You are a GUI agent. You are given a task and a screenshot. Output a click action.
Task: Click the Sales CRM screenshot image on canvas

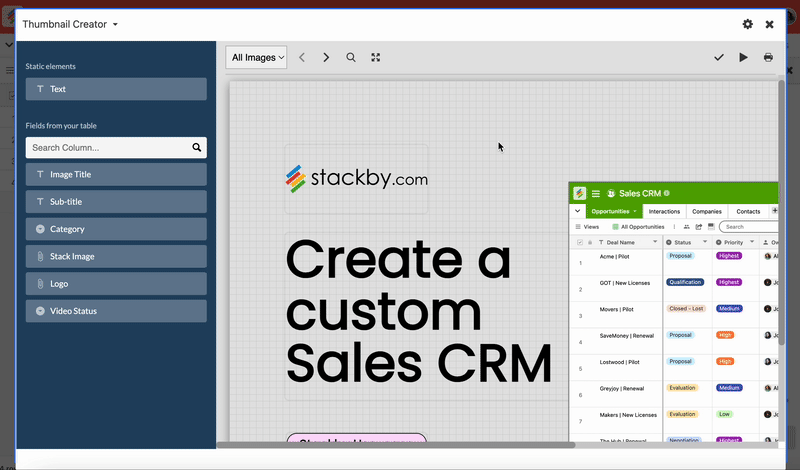point(673,311)
